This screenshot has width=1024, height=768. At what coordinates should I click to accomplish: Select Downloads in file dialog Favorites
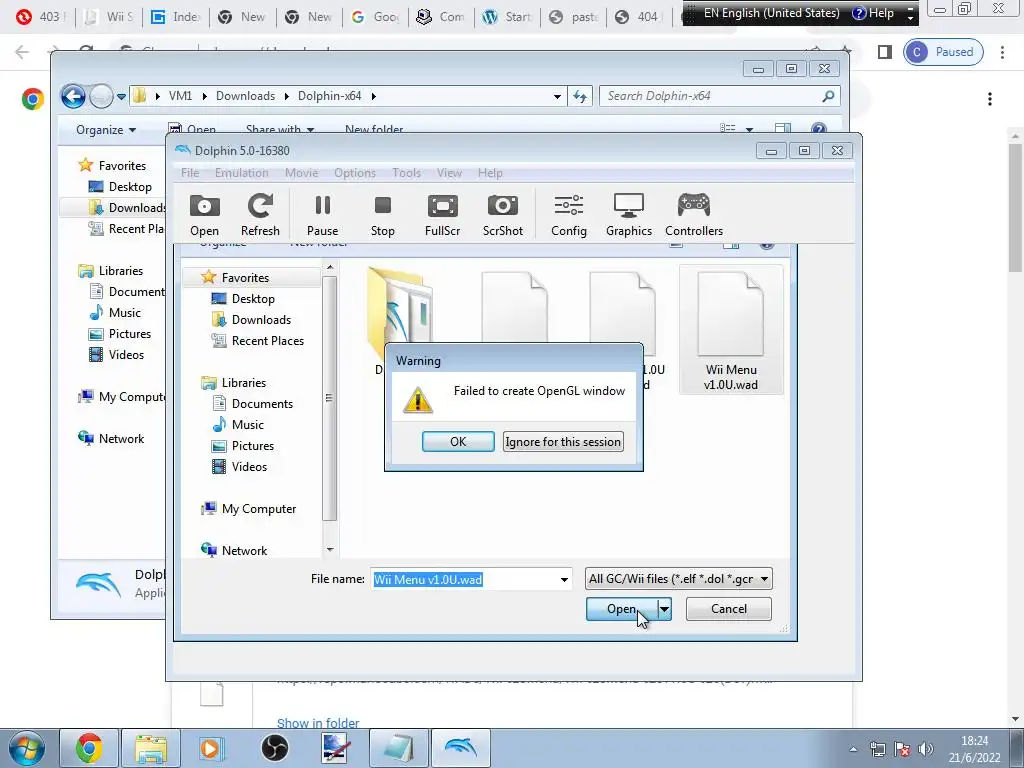click(261, 319)
